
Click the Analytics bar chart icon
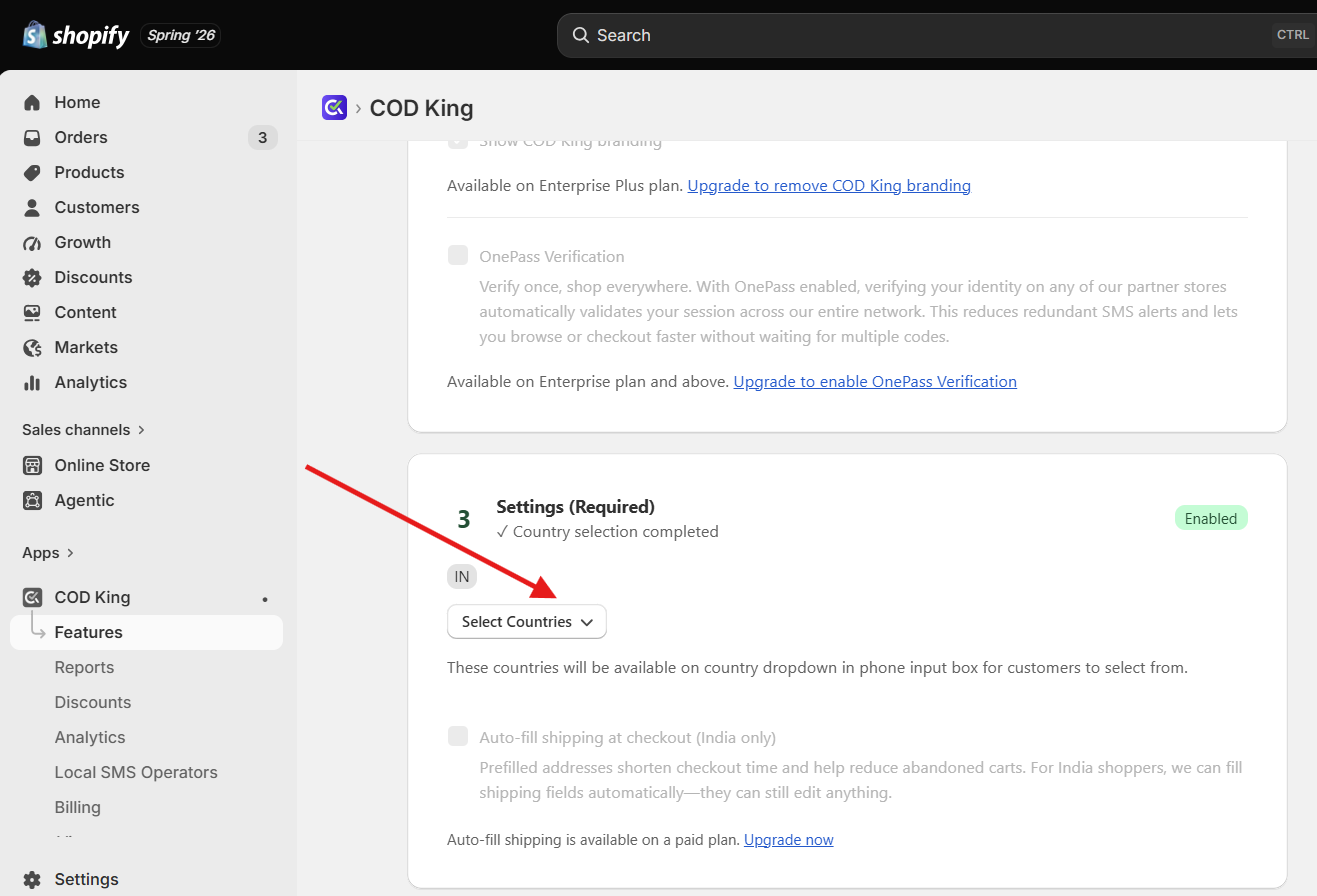pyautogui.click(x=32, y=382)
